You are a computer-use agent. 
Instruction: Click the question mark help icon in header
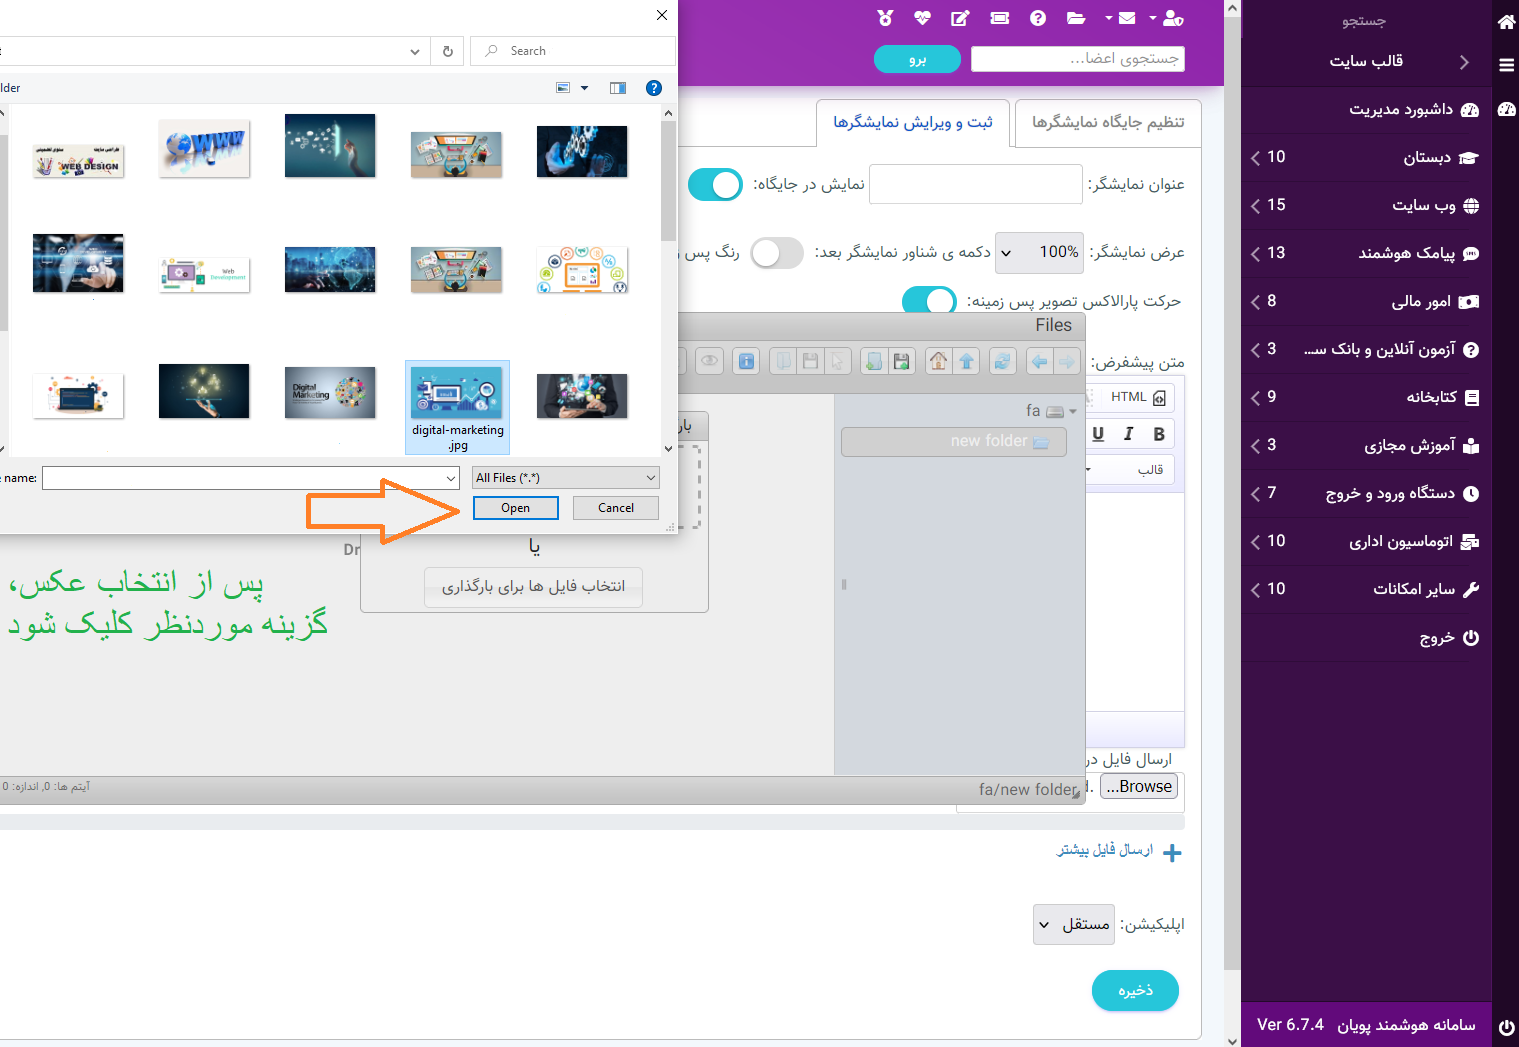[1038, 18]
